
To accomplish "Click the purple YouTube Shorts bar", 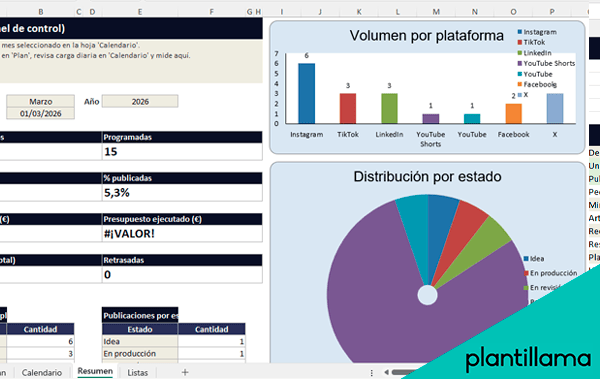I will (x=431, y=119).
